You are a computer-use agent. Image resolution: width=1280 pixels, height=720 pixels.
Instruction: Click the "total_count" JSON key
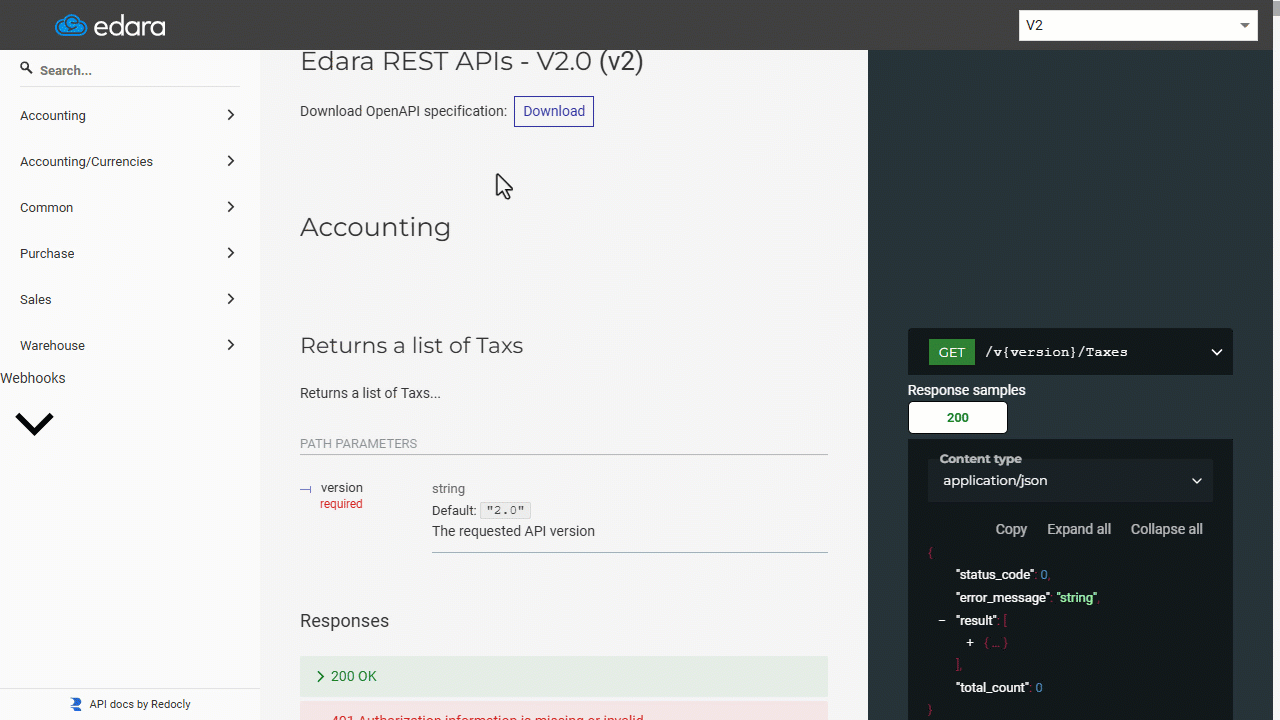click(992, 688)
